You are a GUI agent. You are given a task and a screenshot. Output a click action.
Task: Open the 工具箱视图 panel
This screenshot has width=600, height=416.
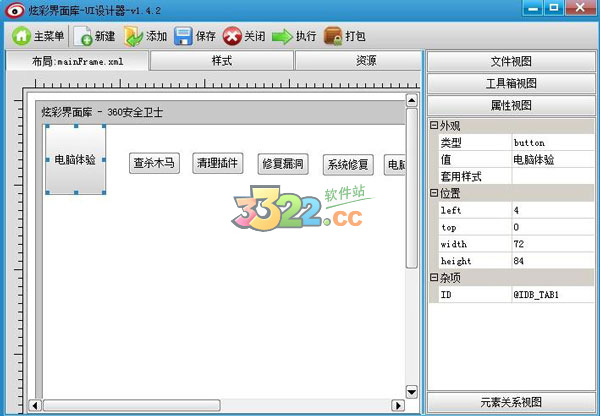511,83
